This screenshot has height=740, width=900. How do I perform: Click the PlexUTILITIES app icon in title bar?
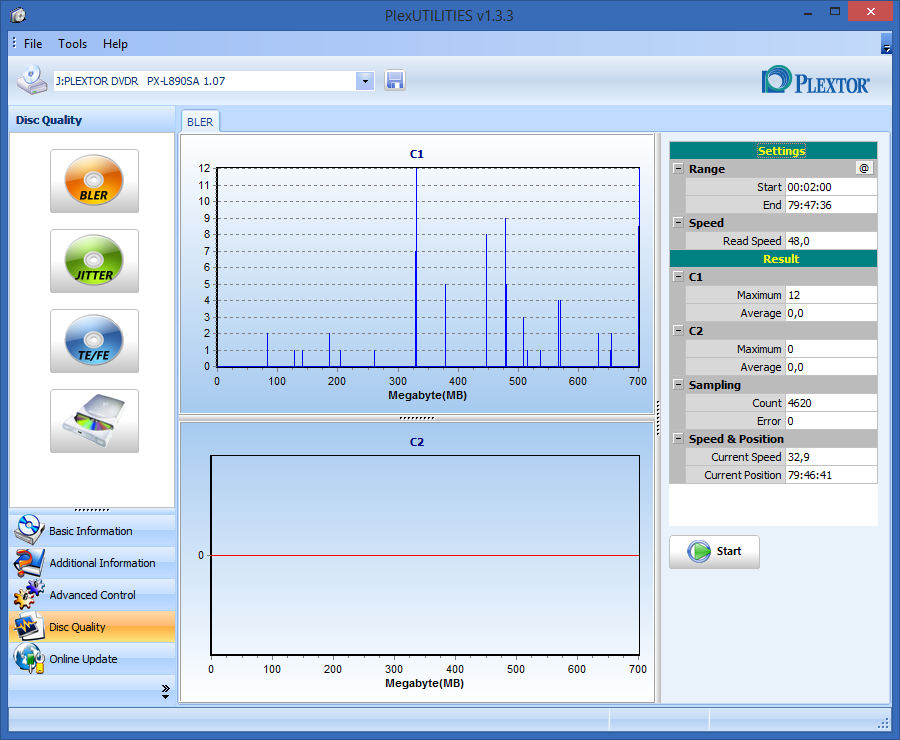18,15
